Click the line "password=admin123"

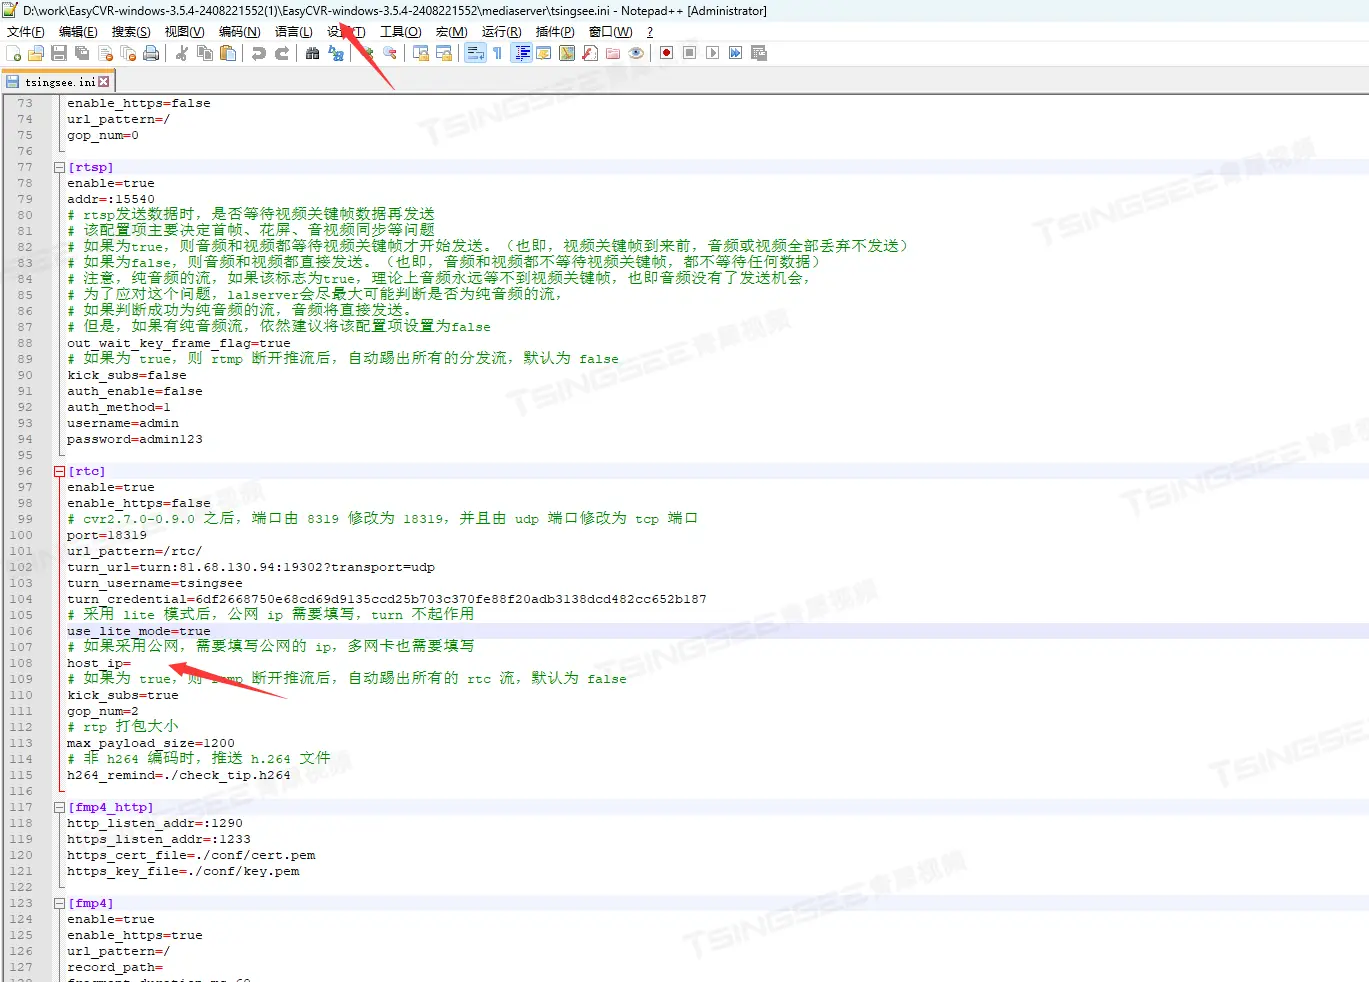tap(135, 439)
